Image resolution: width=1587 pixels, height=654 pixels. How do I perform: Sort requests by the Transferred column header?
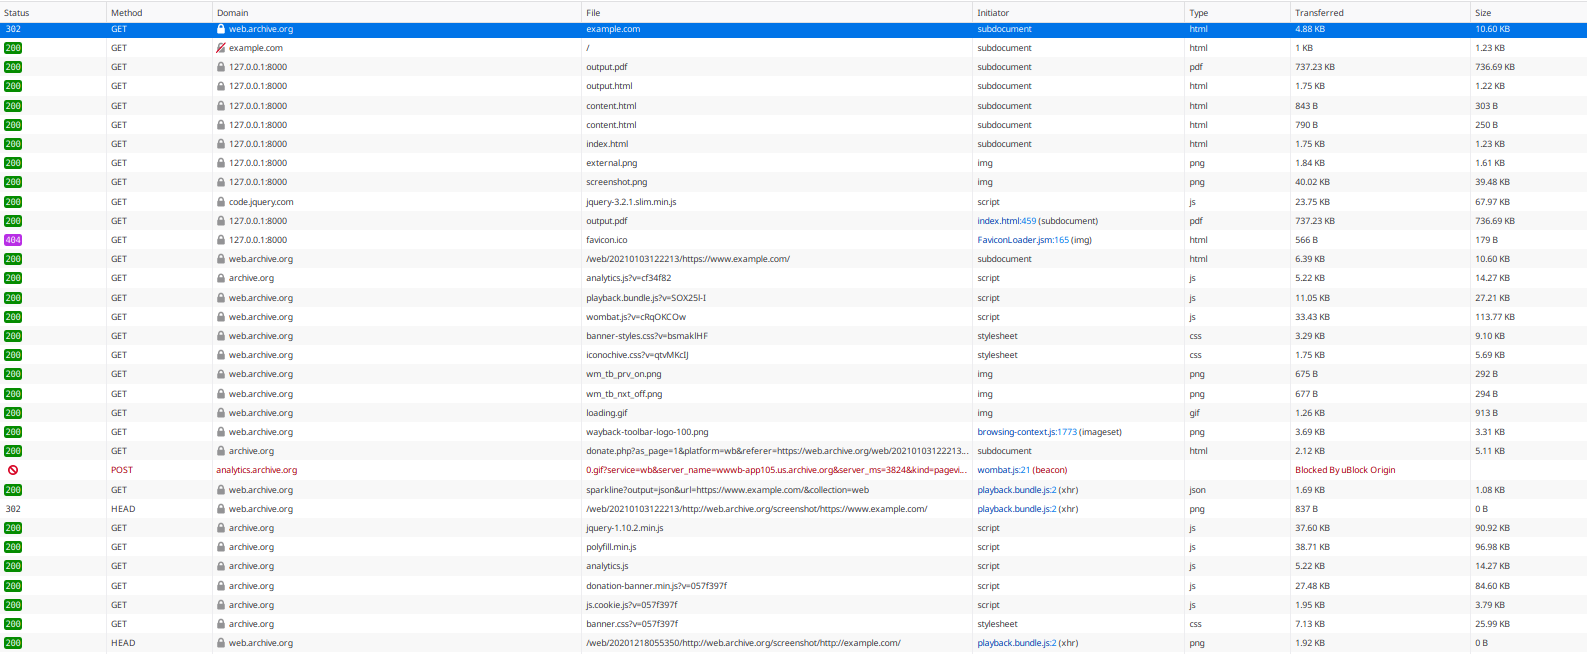point(1380,13)
